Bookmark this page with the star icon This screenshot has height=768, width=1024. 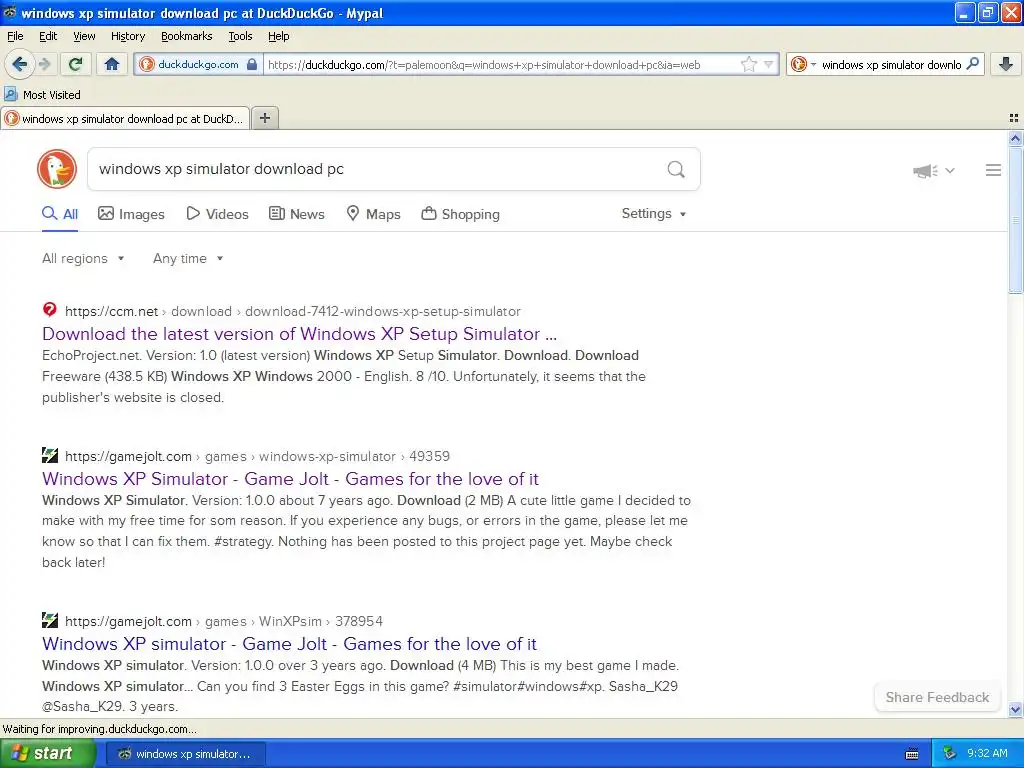click(748, 64)
